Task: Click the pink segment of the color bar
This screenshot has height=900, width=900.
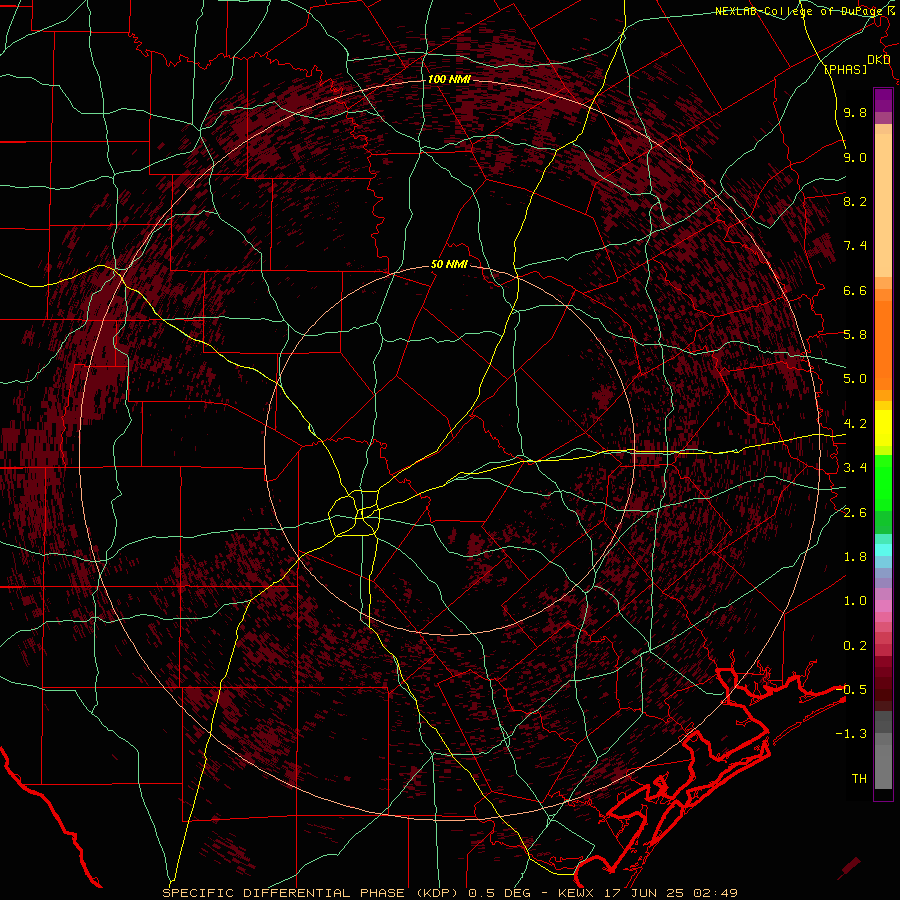Action: tap(883, 606)
